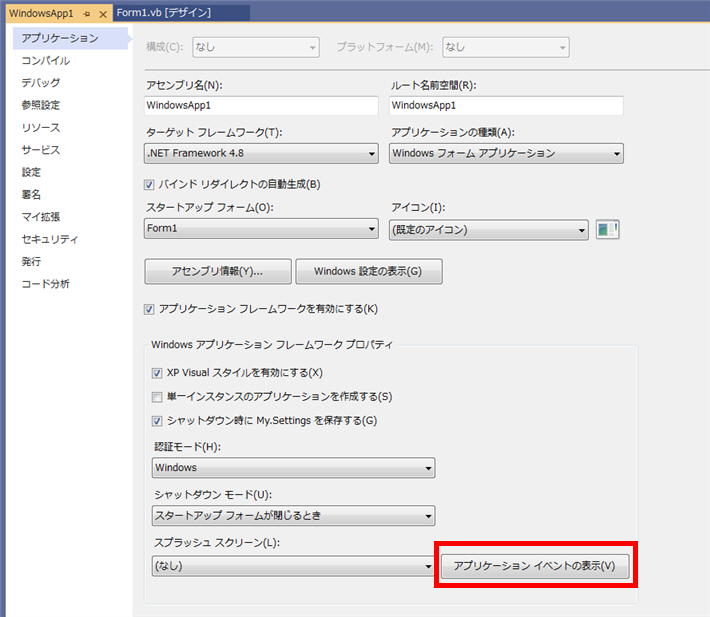This screenshot has width=710, height=617.
Task: Close the WindowsApp1 tab
Action: [103, 14]
